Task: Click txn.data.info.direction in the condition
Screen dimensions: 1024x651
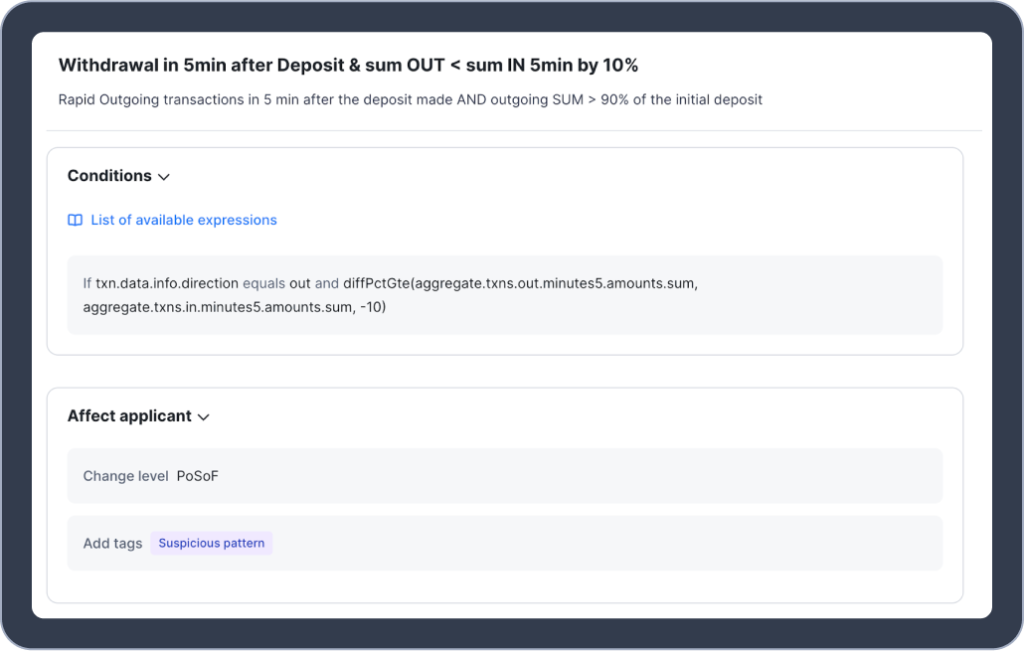Action: (167, 283)
